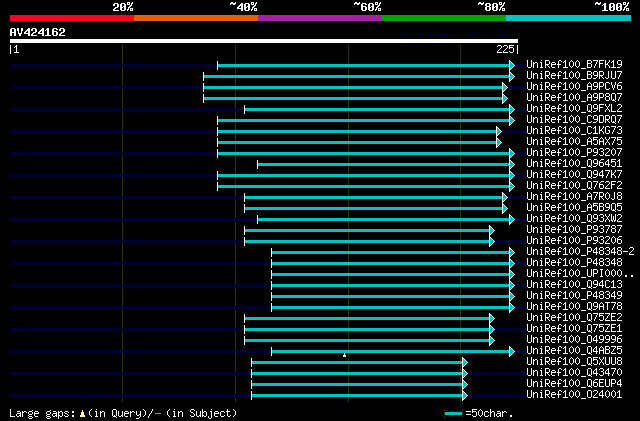Select the UniRef100_A5AX75 label
This screenshot has height=421, width=640.
[x=574, y=141]
